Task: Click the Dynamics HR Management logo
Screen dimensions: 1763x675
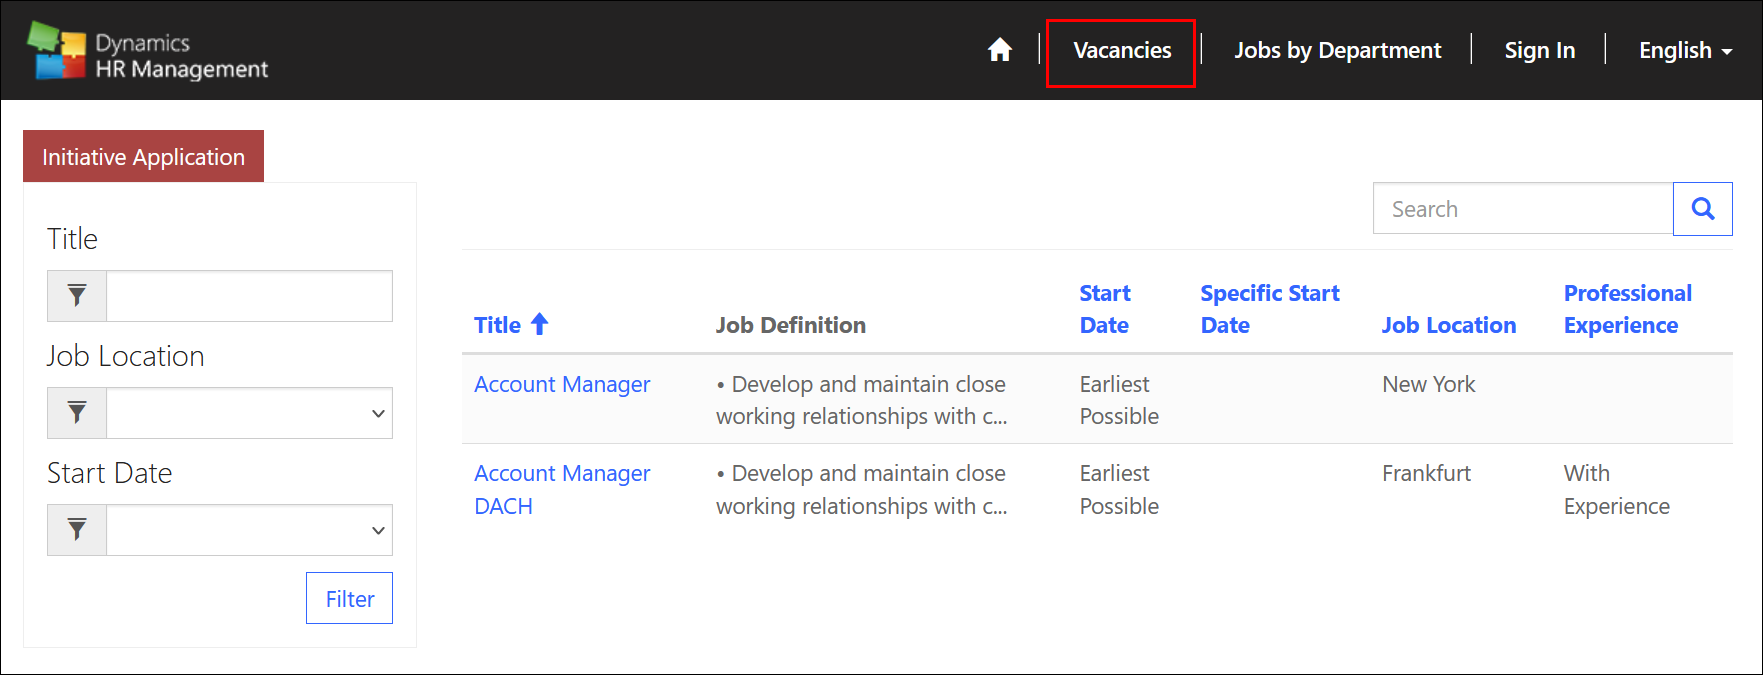Action: pyautogui.click(x=148, y=51)
